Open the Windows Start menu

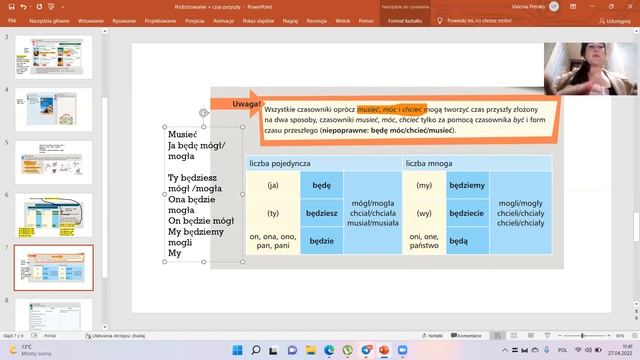[237, 350]
